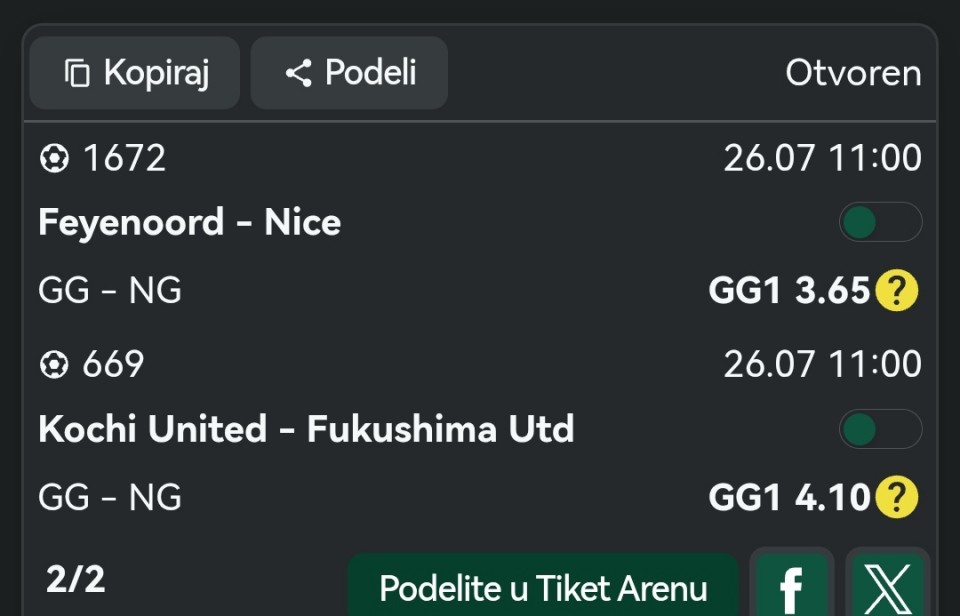Viewport: 960px width, 616px height.
Task: Tap the Podelite u Tiket Arenu button
Action: (x=543, y=586)
